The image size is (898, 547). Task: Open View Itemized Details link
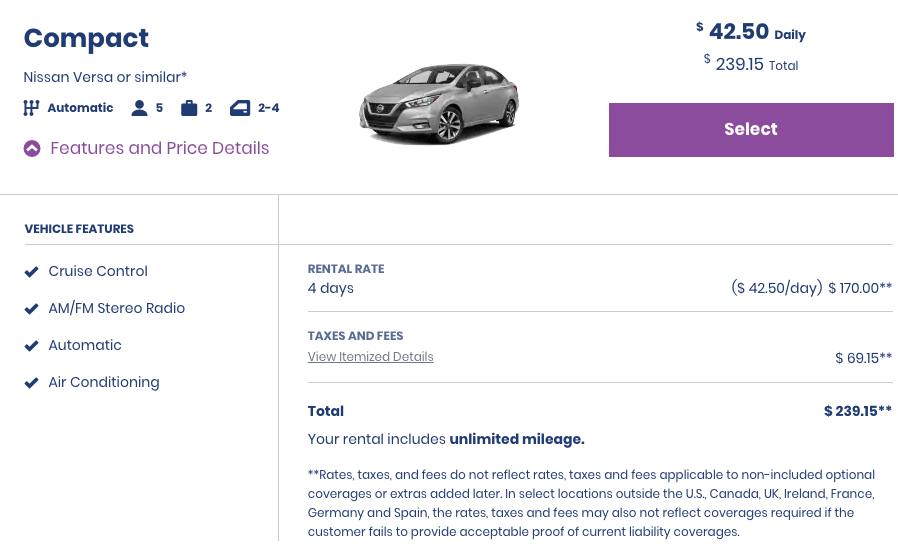click(371, 357)
